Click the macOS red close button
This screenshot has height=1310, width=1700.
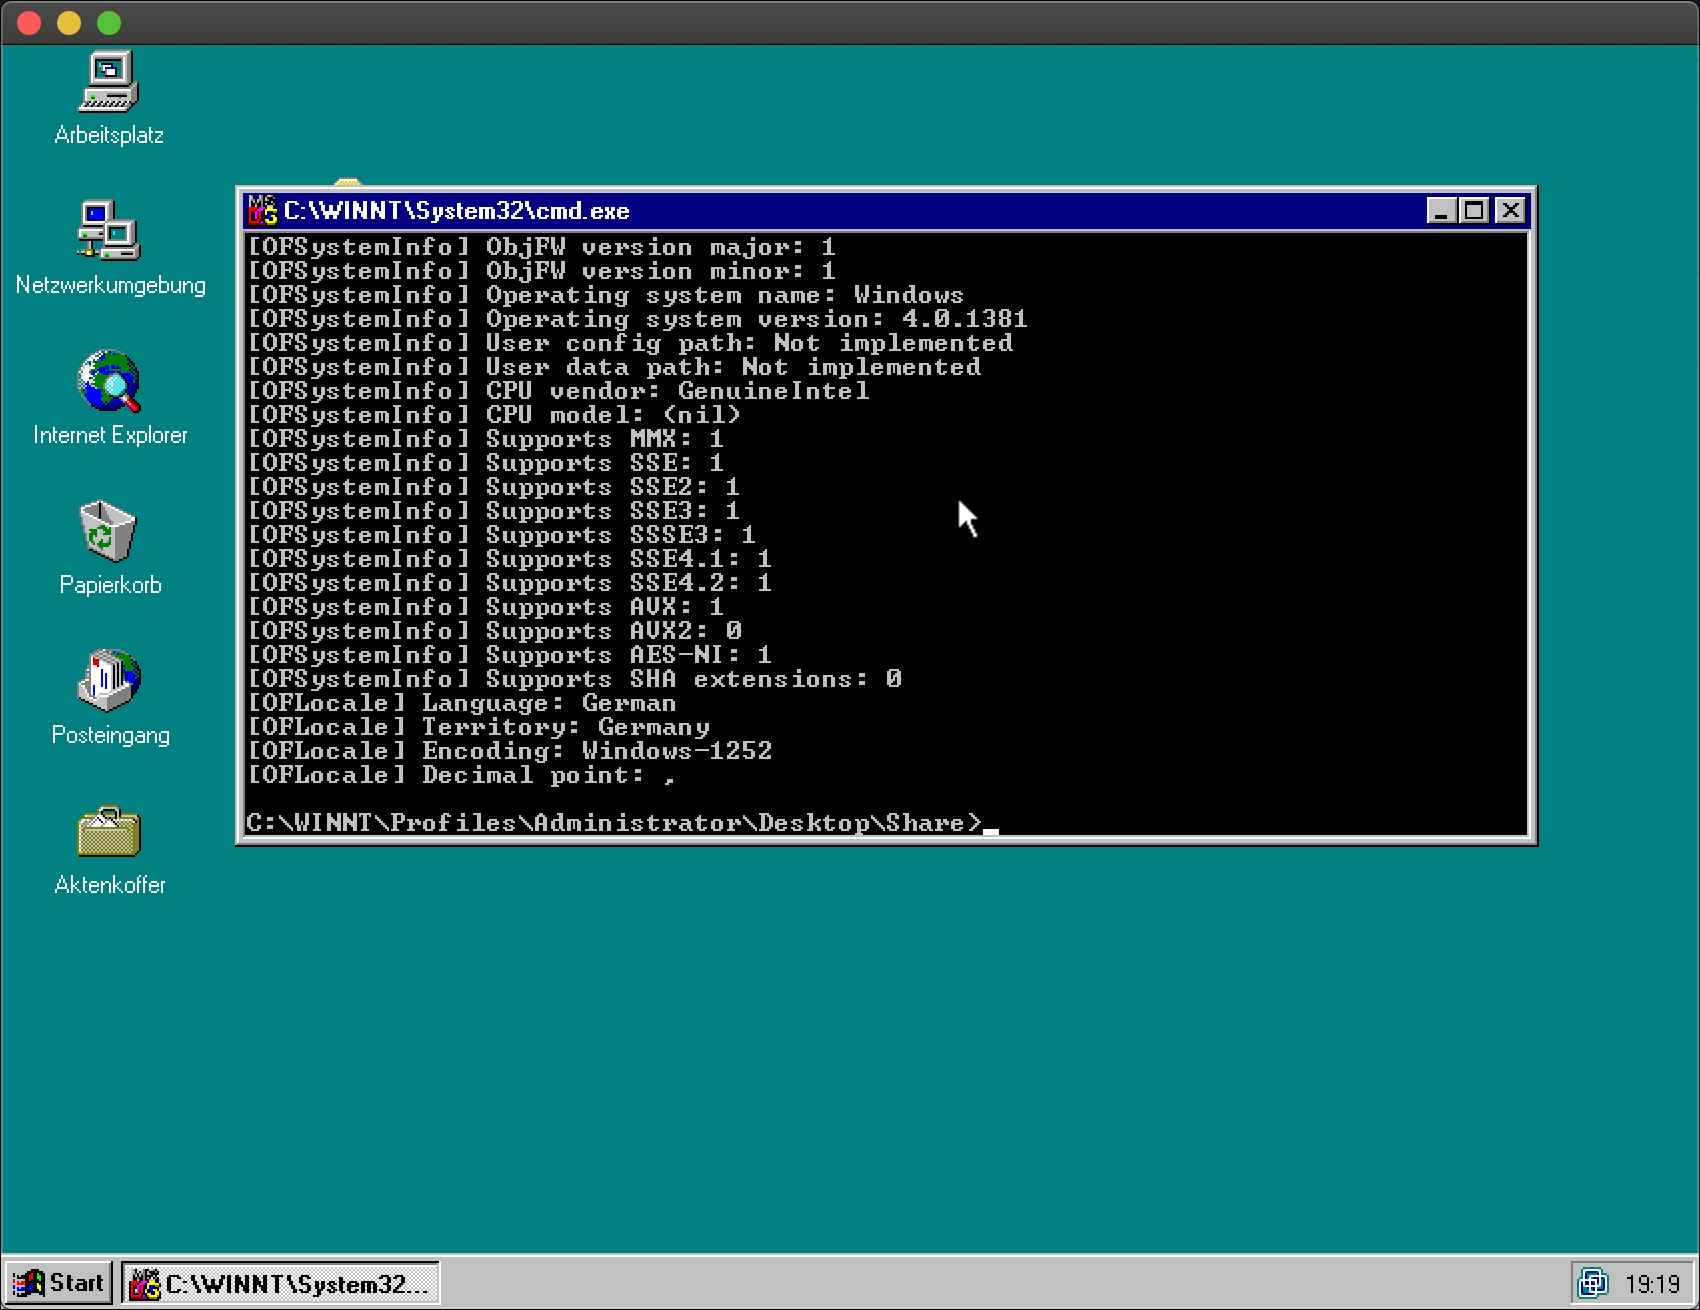pyautogui.click(x=29, y=22)
